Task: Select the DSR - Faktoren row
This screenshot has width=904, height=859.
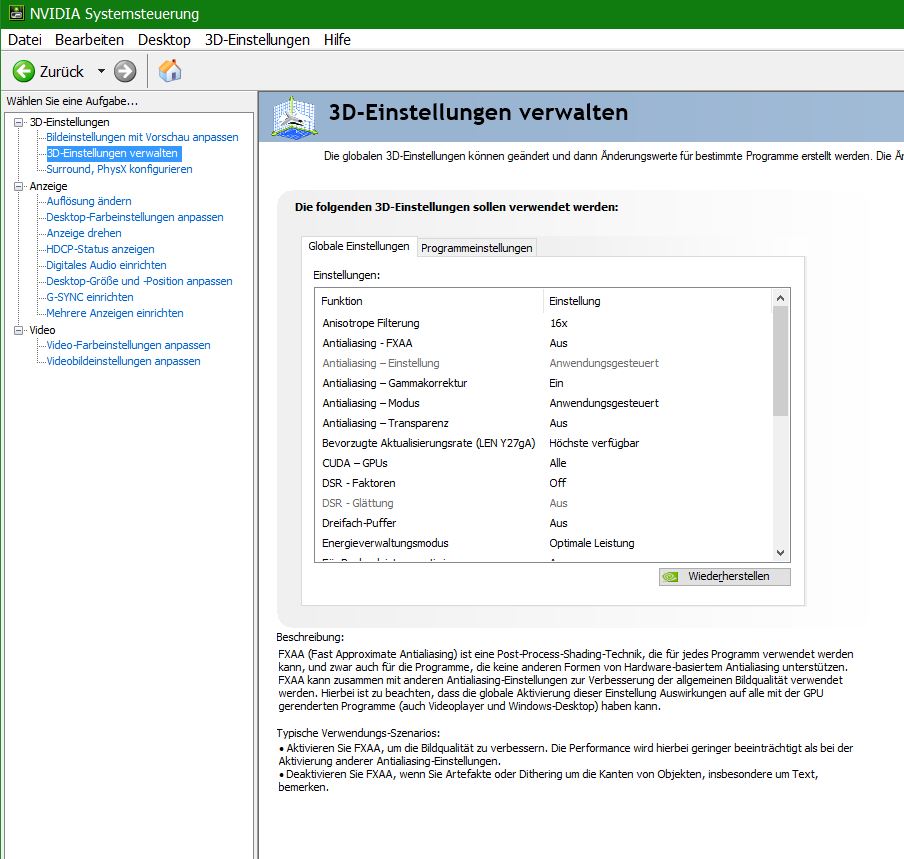Action: pyautogui.click(x=543, y=483)
